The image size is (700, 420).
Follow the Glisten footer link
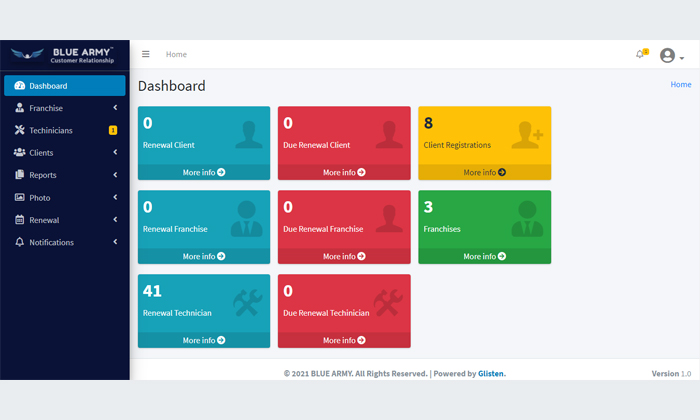click(x=490, y=374)
